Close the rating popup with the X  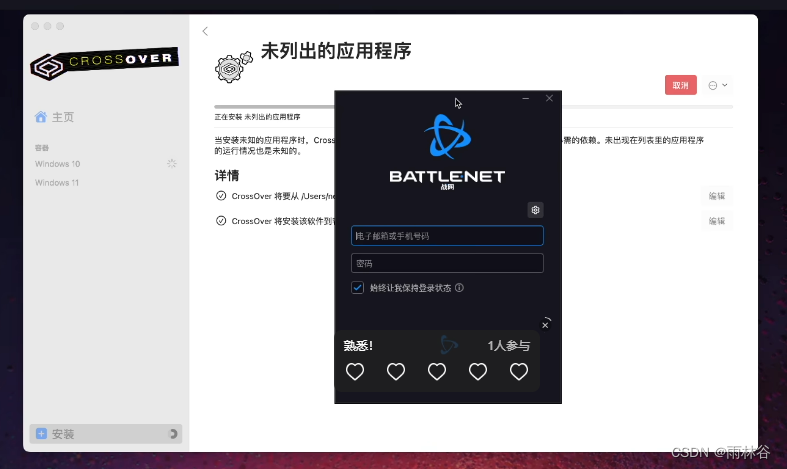pyautogui.click(x=545, y=325)
